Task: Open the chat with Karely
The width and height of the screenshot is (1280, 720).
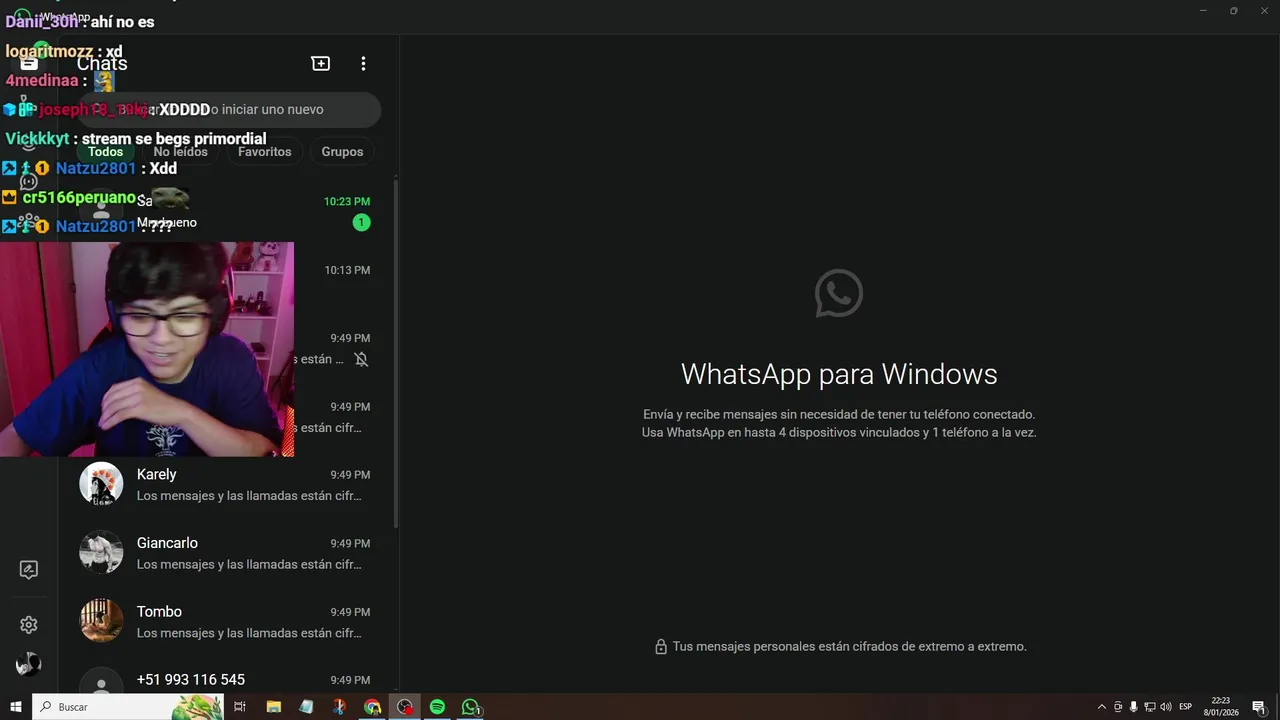Action: point(227,485)
